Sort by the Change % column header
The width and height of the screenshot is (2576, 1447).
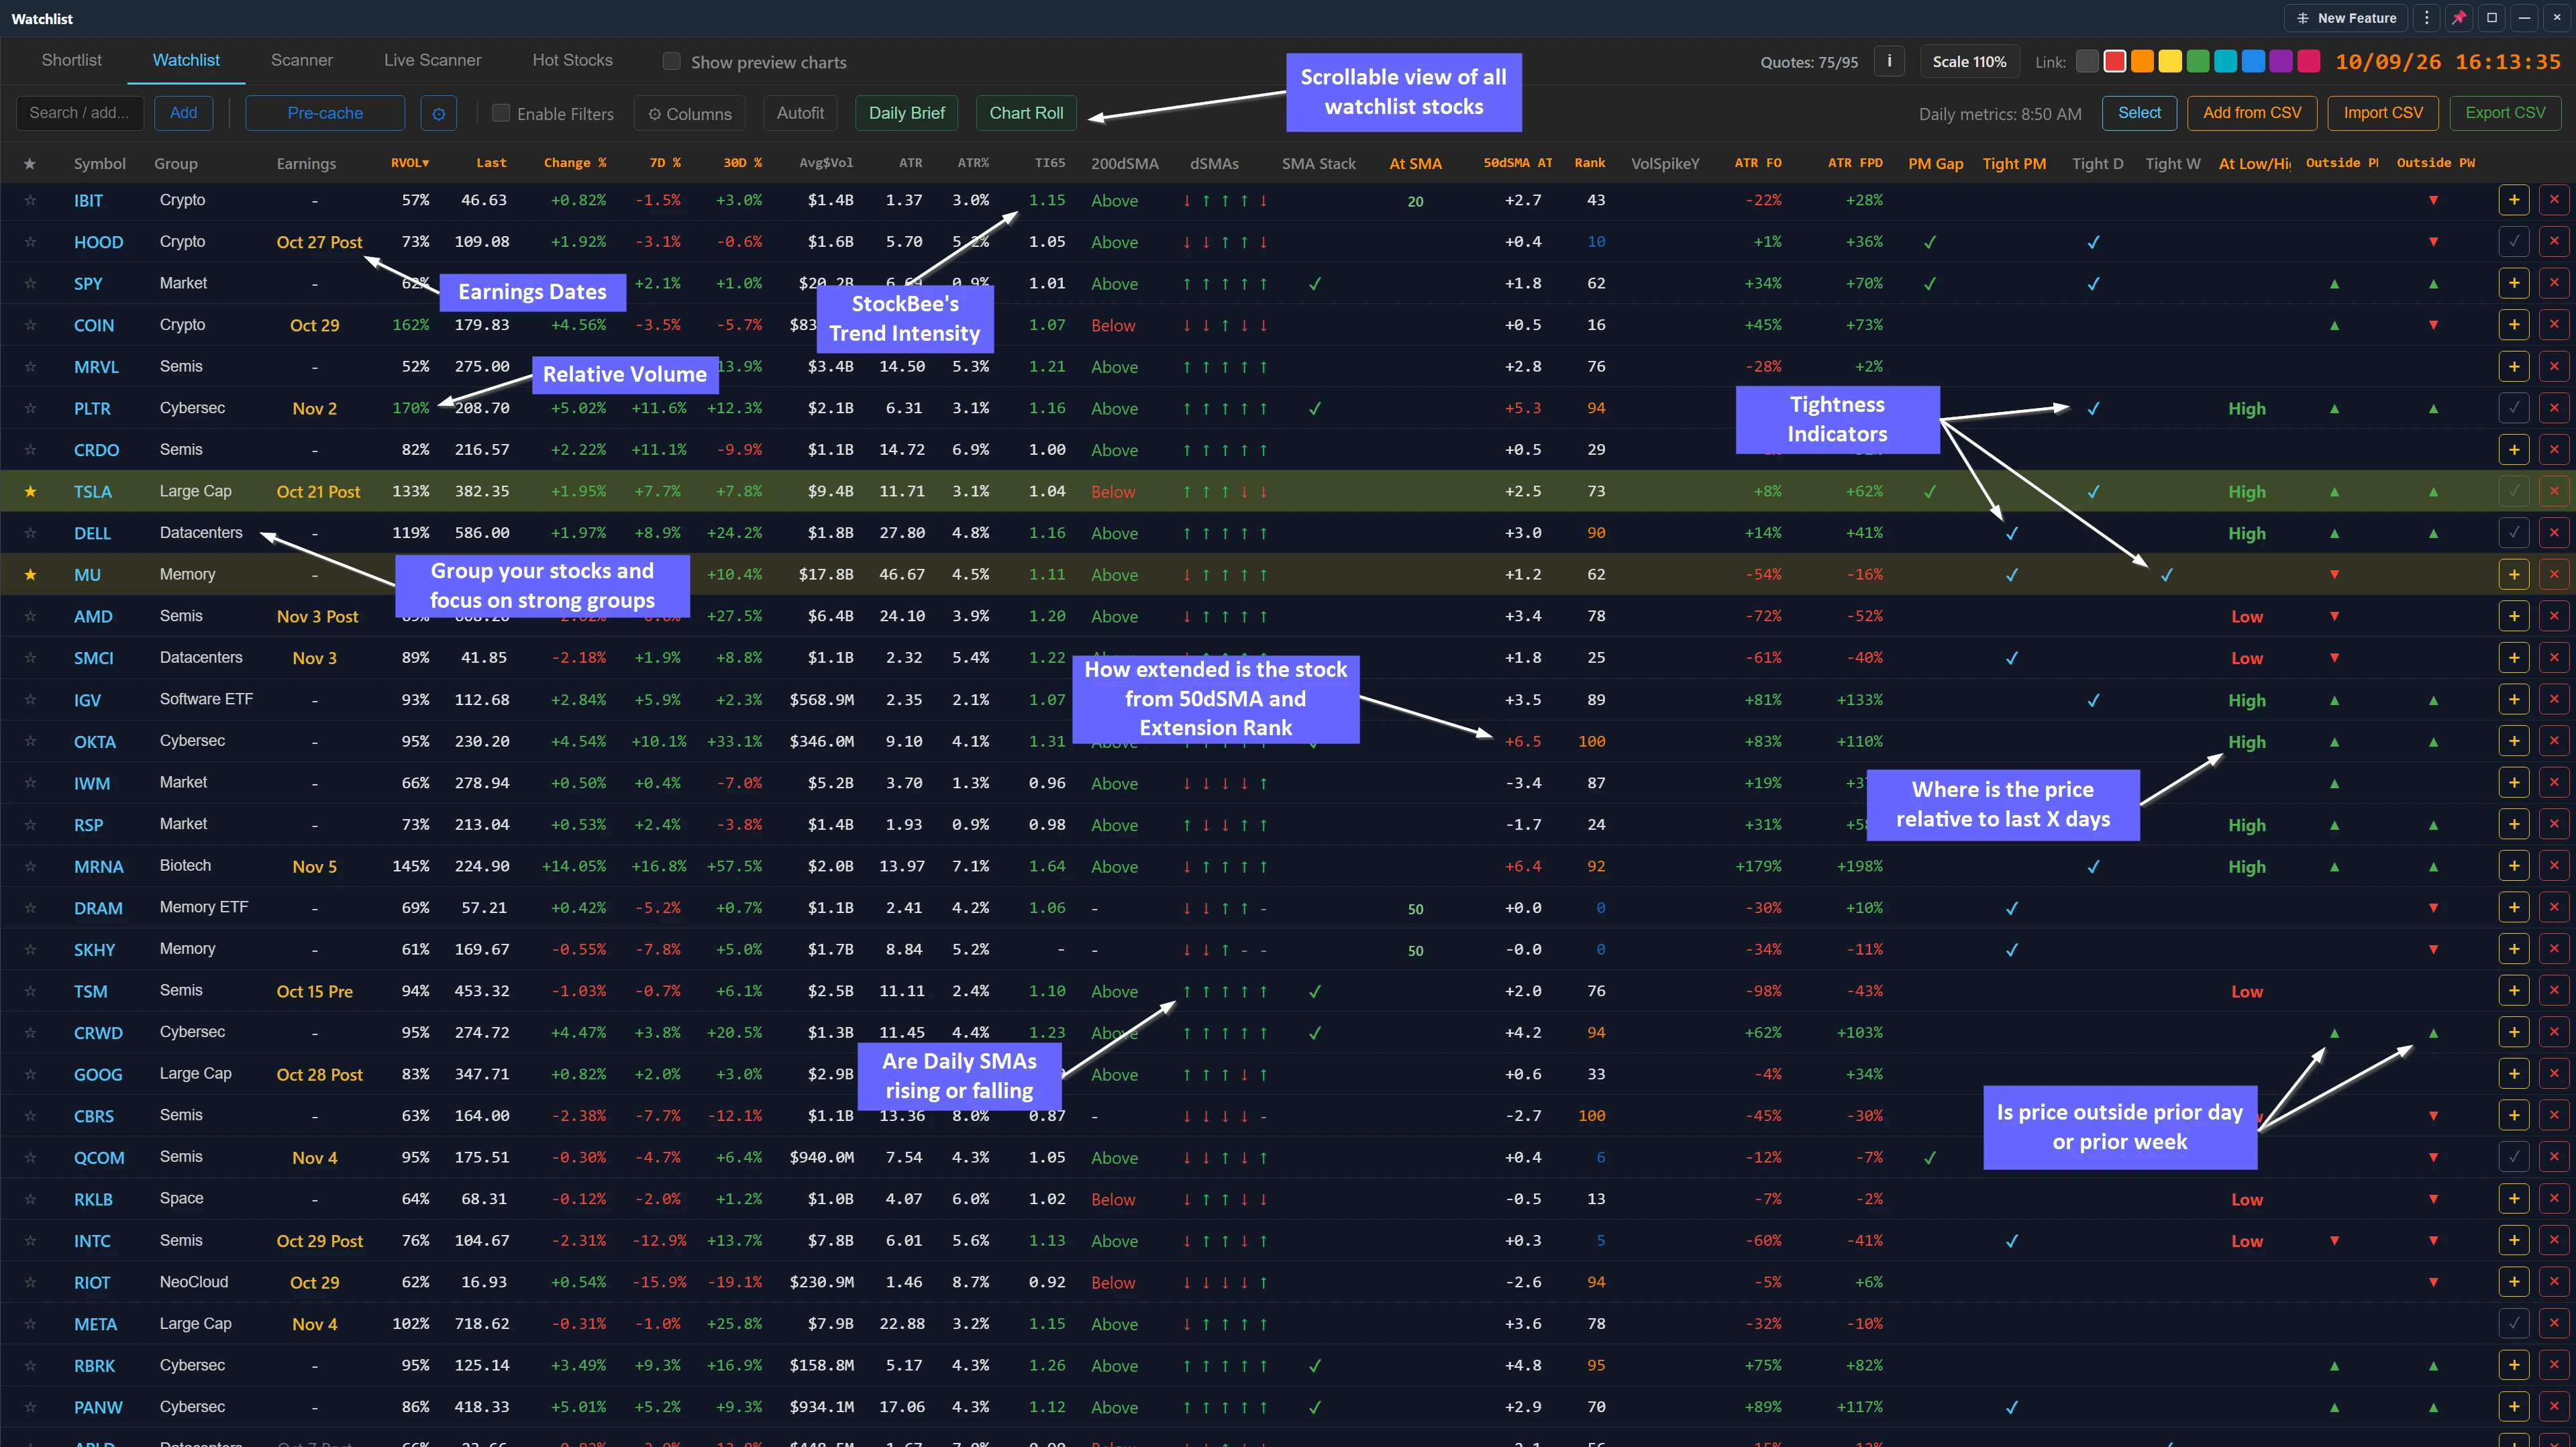pyautogui.click(x=575, y=163)
